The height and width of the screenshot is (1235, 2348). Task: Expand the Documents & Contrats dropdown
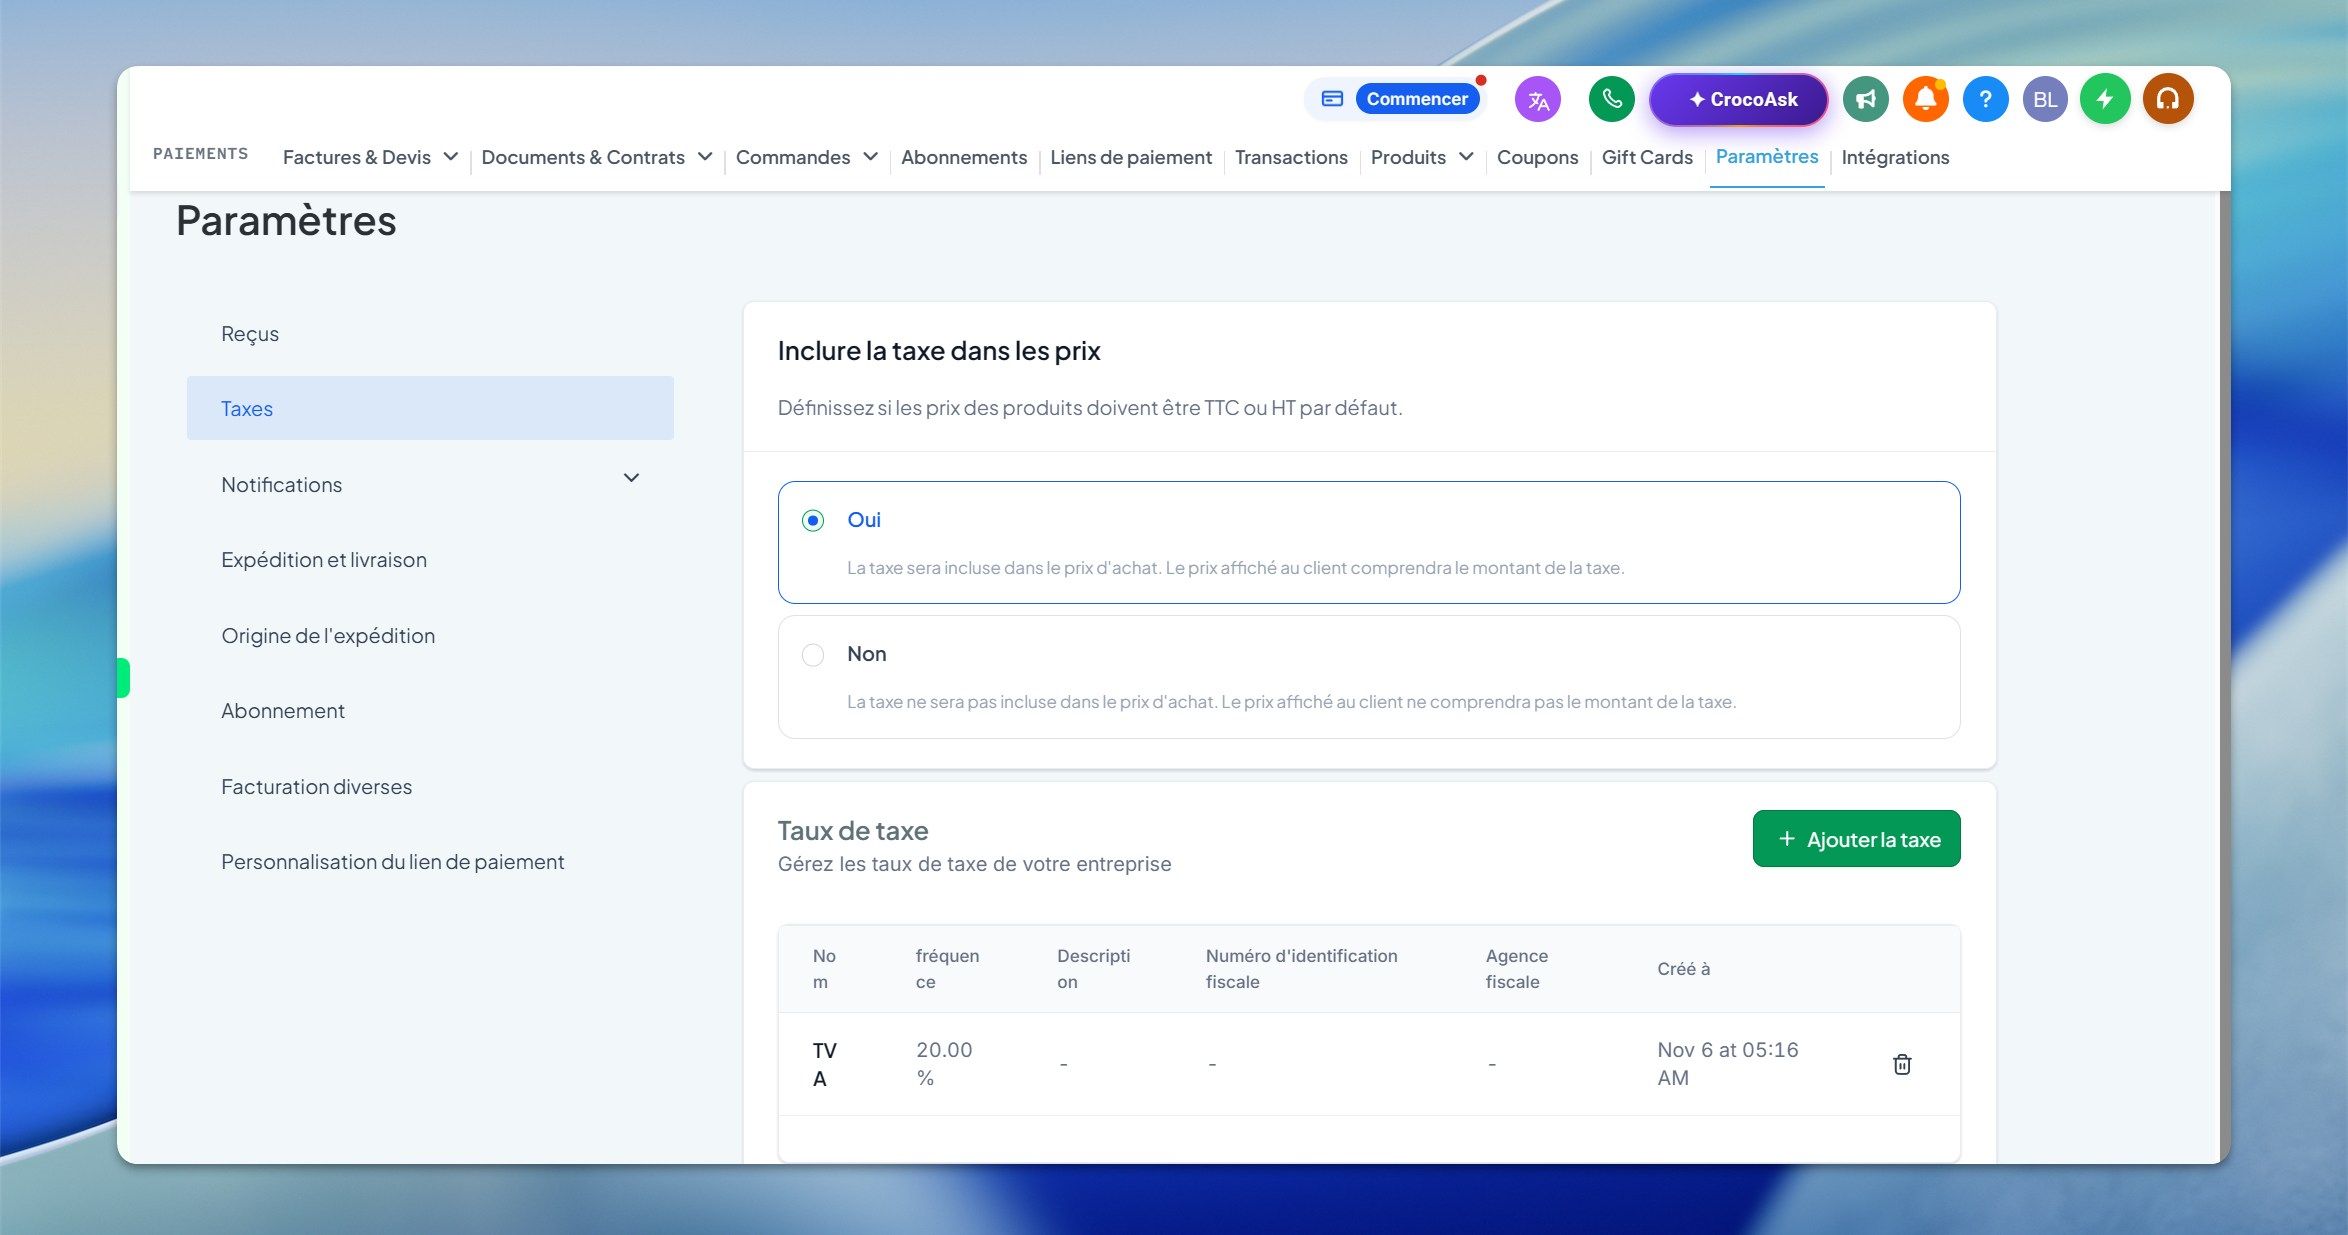pos(597,157)
